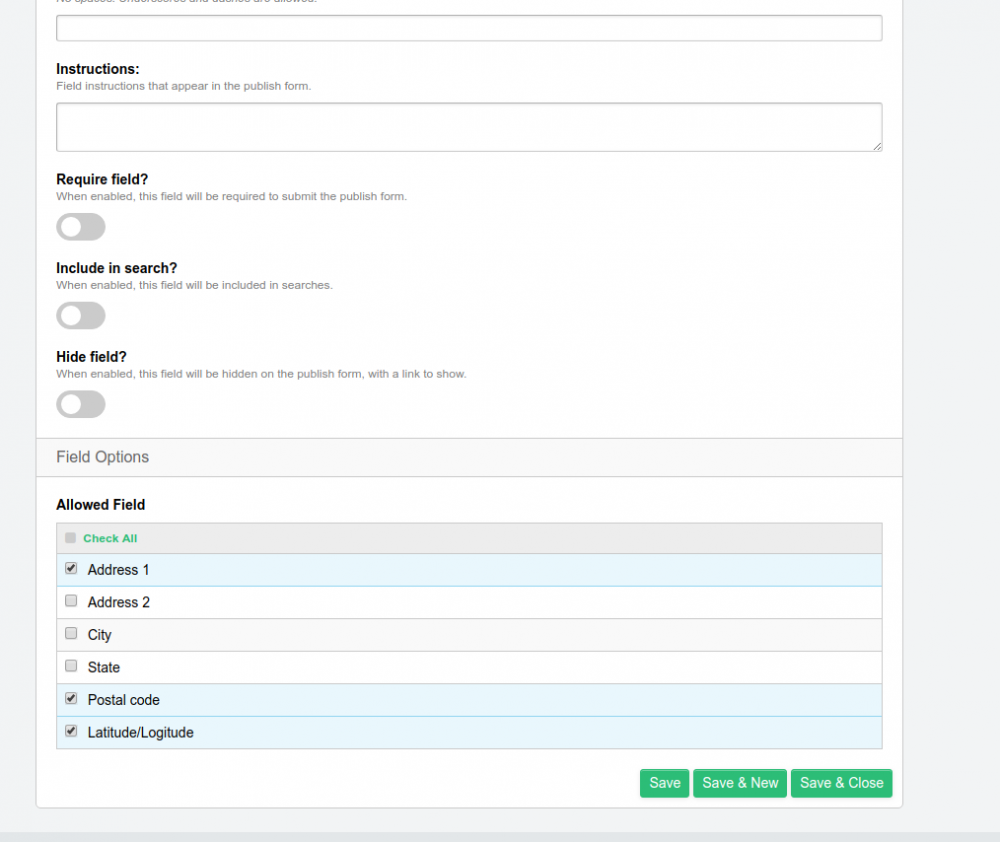Viewport: 1000px width, 842px height.
Task: Toggle the Require field switch
Action: click(x=80, y=226)
